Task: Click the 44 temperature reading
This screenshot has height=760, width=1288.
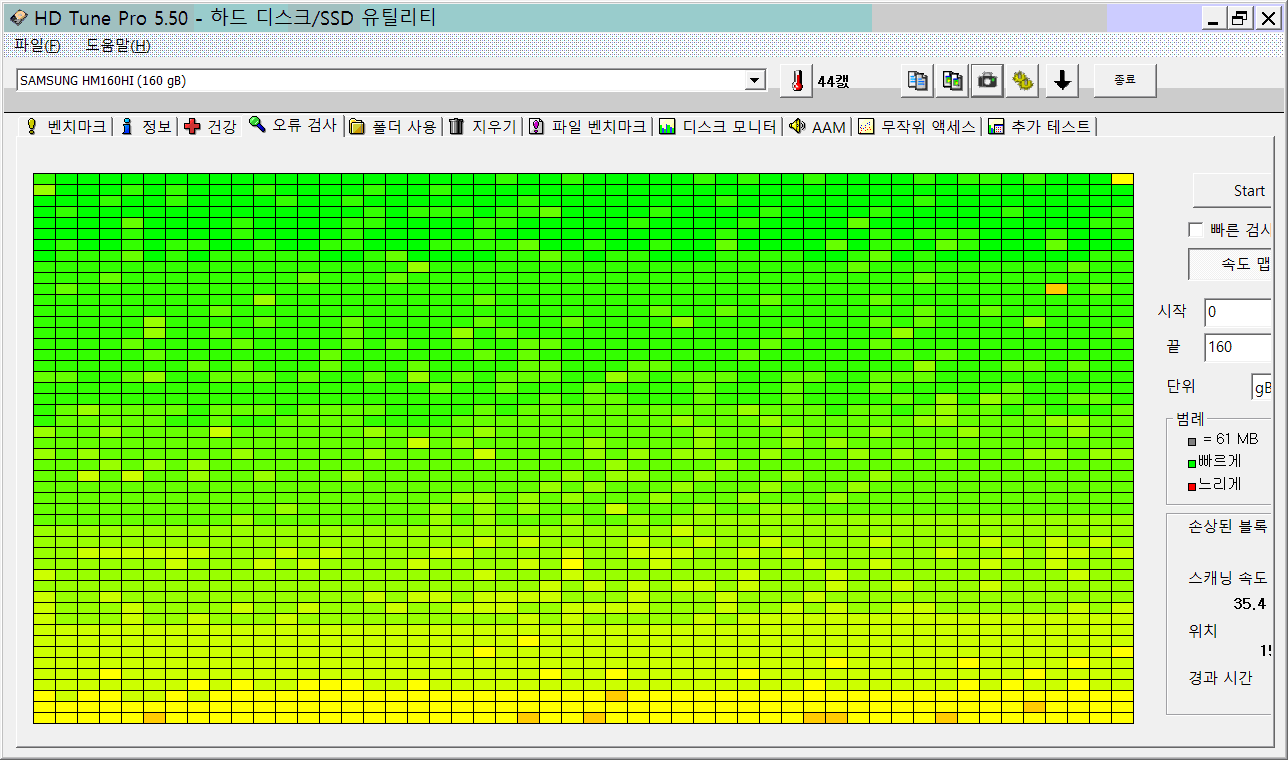Action: pos(833,82)
